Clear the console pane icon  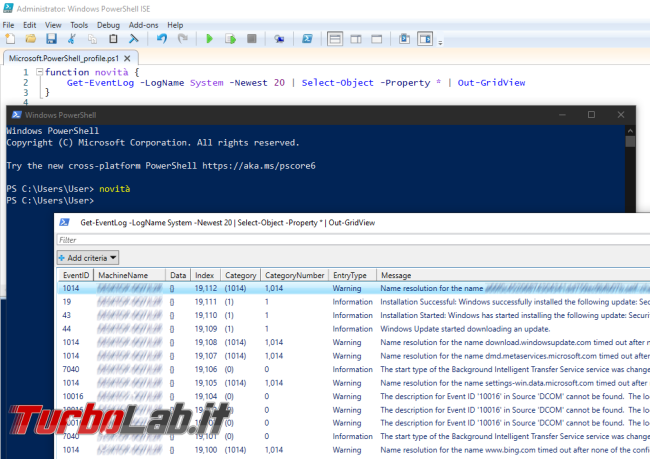click(x=133, y=39)
